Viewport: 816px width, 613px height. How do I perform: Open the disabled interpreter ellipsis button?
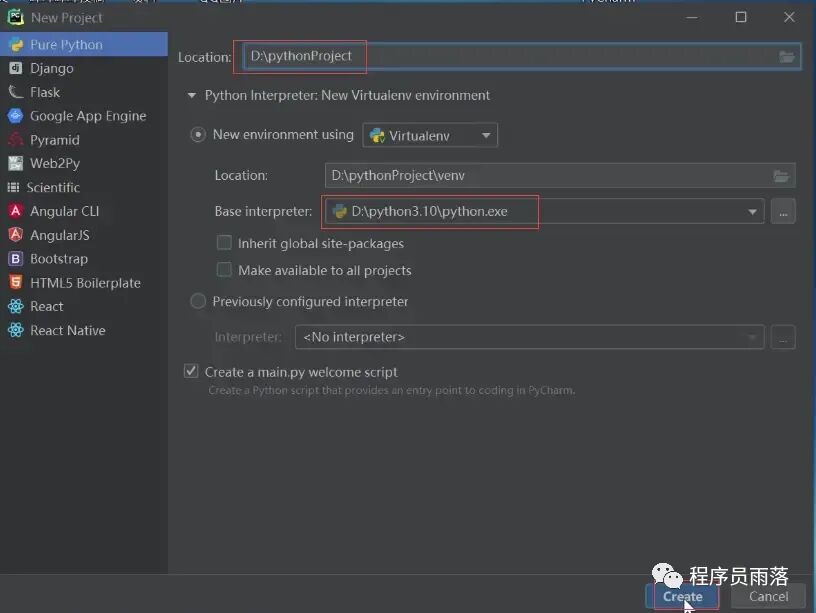click(x=783, y=337)
